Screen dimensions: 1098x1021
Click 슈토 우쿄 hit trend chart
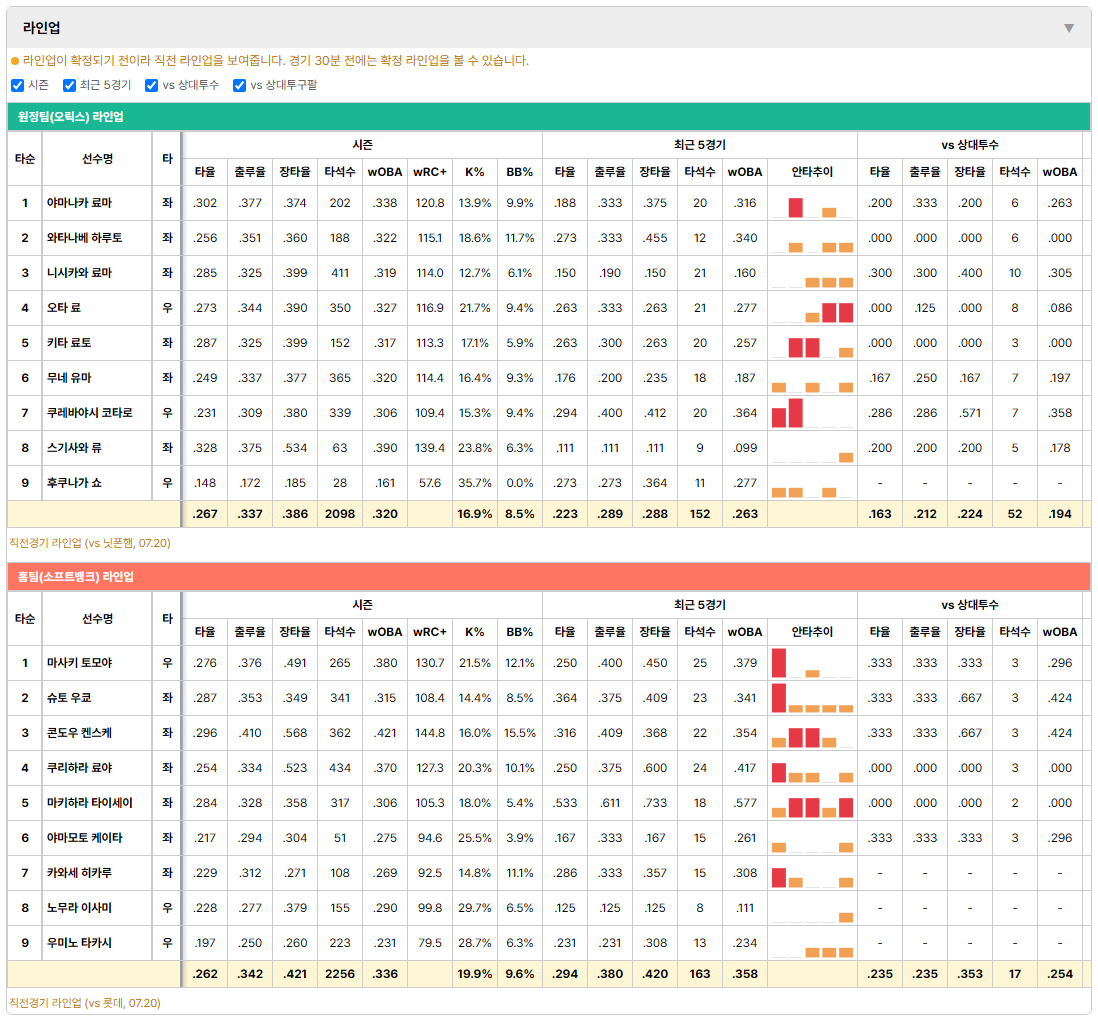click(x=812, y=699)
